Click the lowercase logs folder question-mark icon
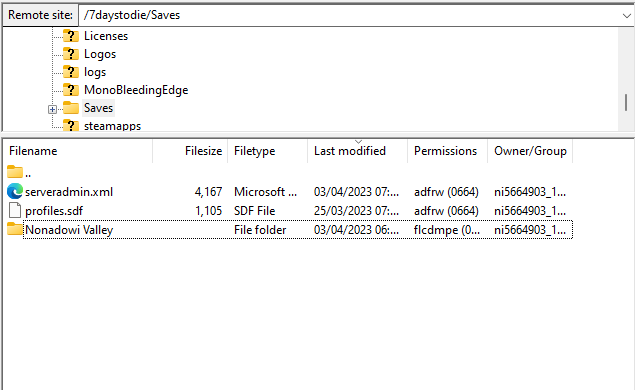Screen dimensions: 635x390 [71, 72]
